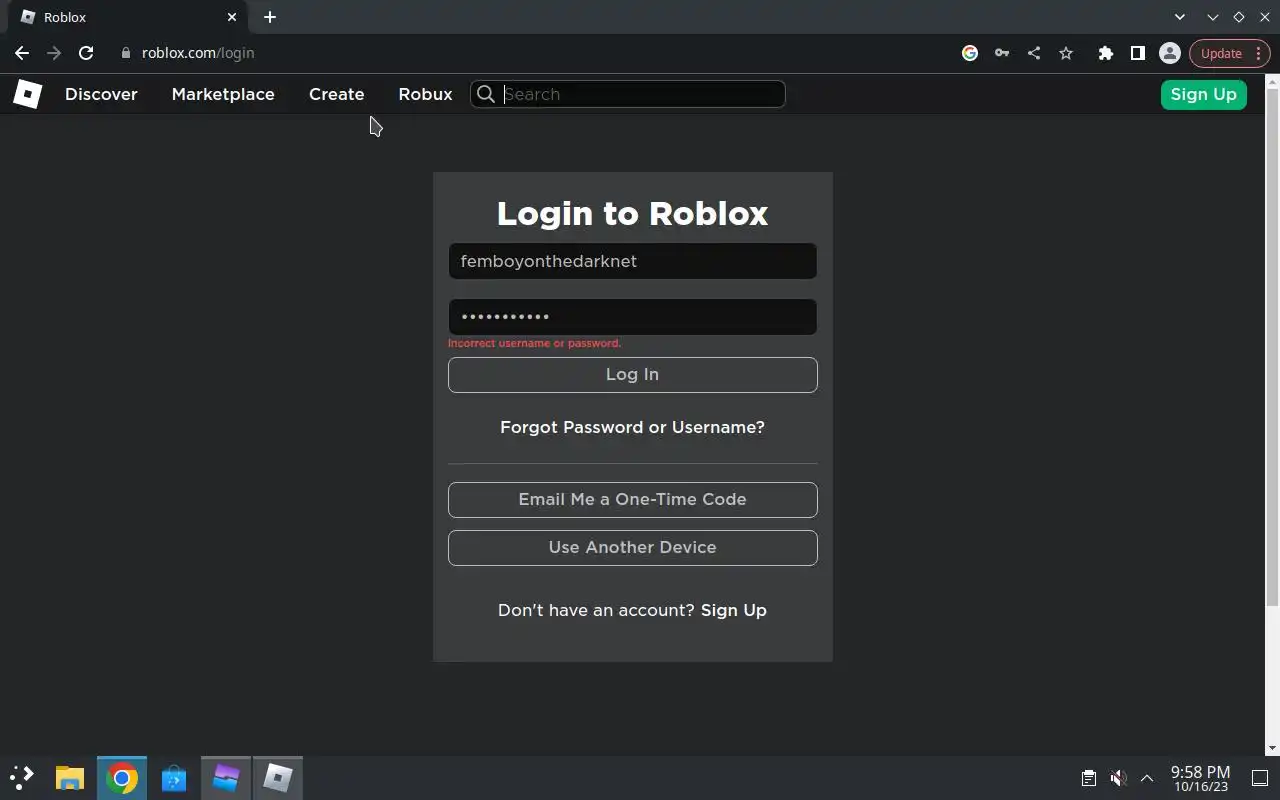Click the muted volume tray icon
Image resolution: width=1280 pixels, height=800 pixels.
(x=1118, y=778)
